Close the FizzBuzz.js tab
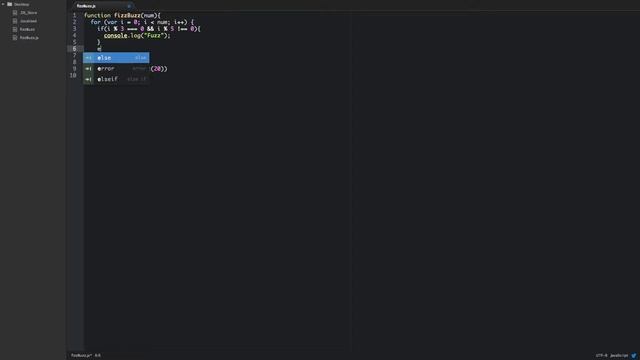 129,6
